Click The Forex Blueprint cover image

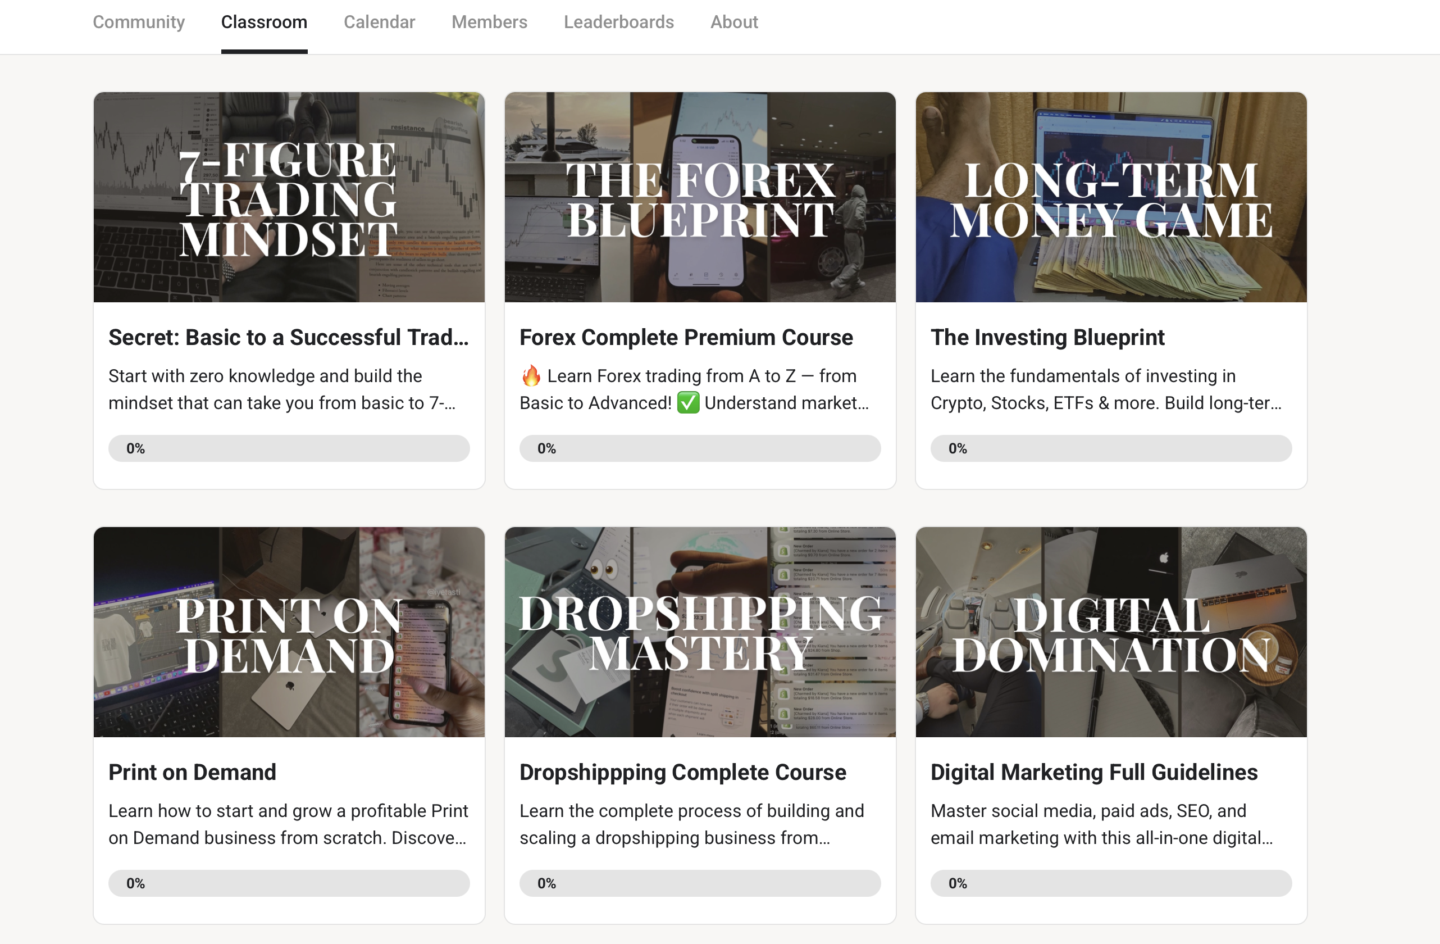(700, 197)
